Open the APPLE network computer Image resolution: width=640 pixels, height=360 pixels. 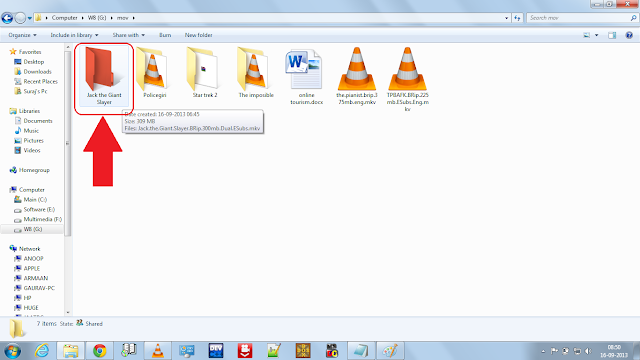27,268
